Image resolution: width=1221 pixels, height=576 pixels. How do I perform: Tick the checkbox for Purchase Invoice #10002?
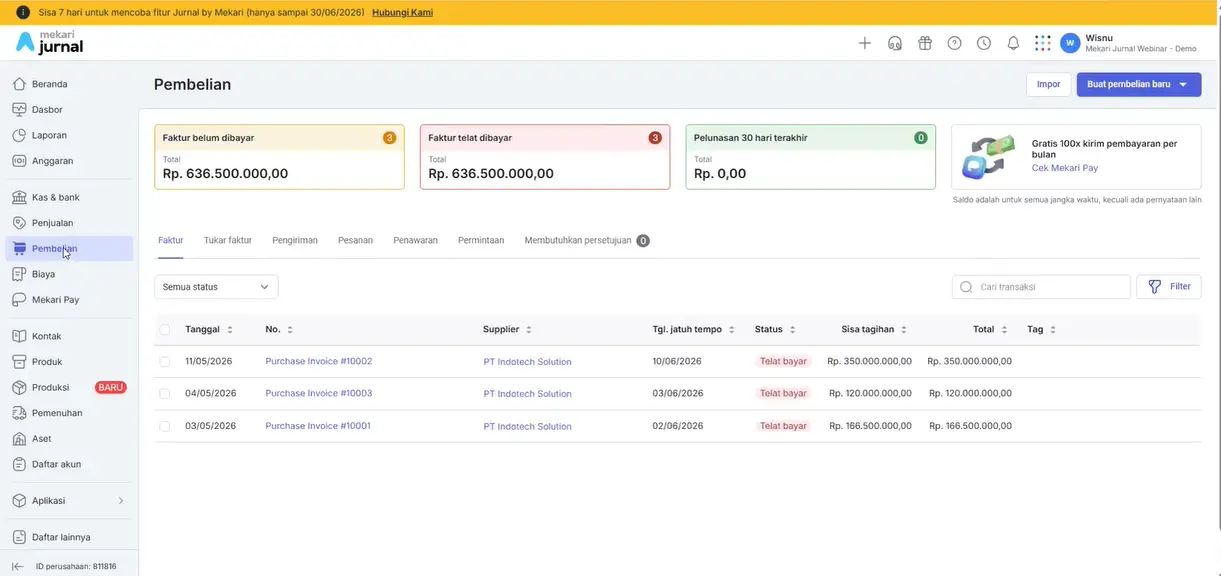165,361
